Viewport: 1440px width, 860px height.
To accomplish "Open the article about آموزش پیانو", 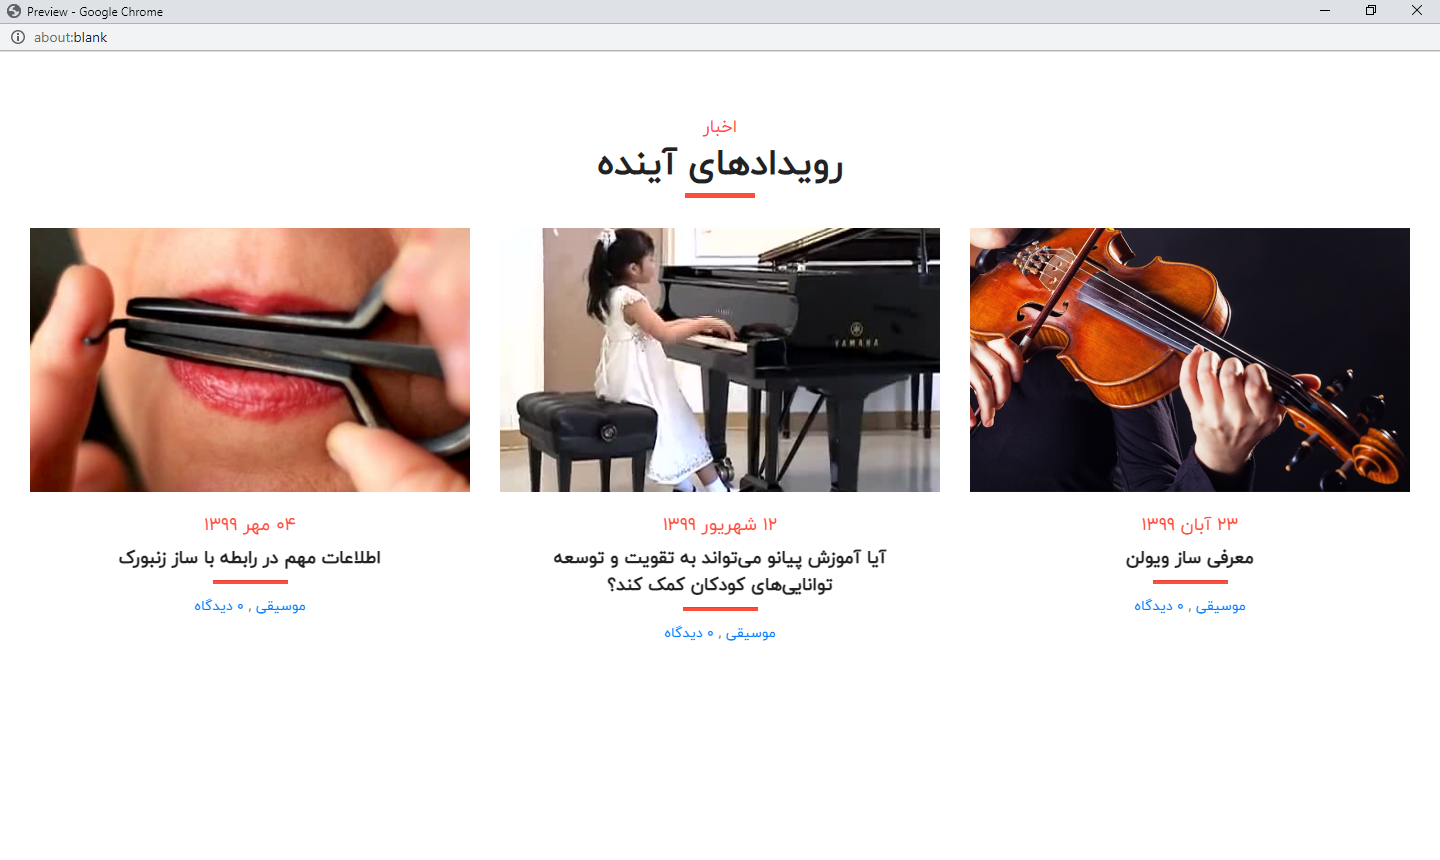I will [x=720, y=571].
